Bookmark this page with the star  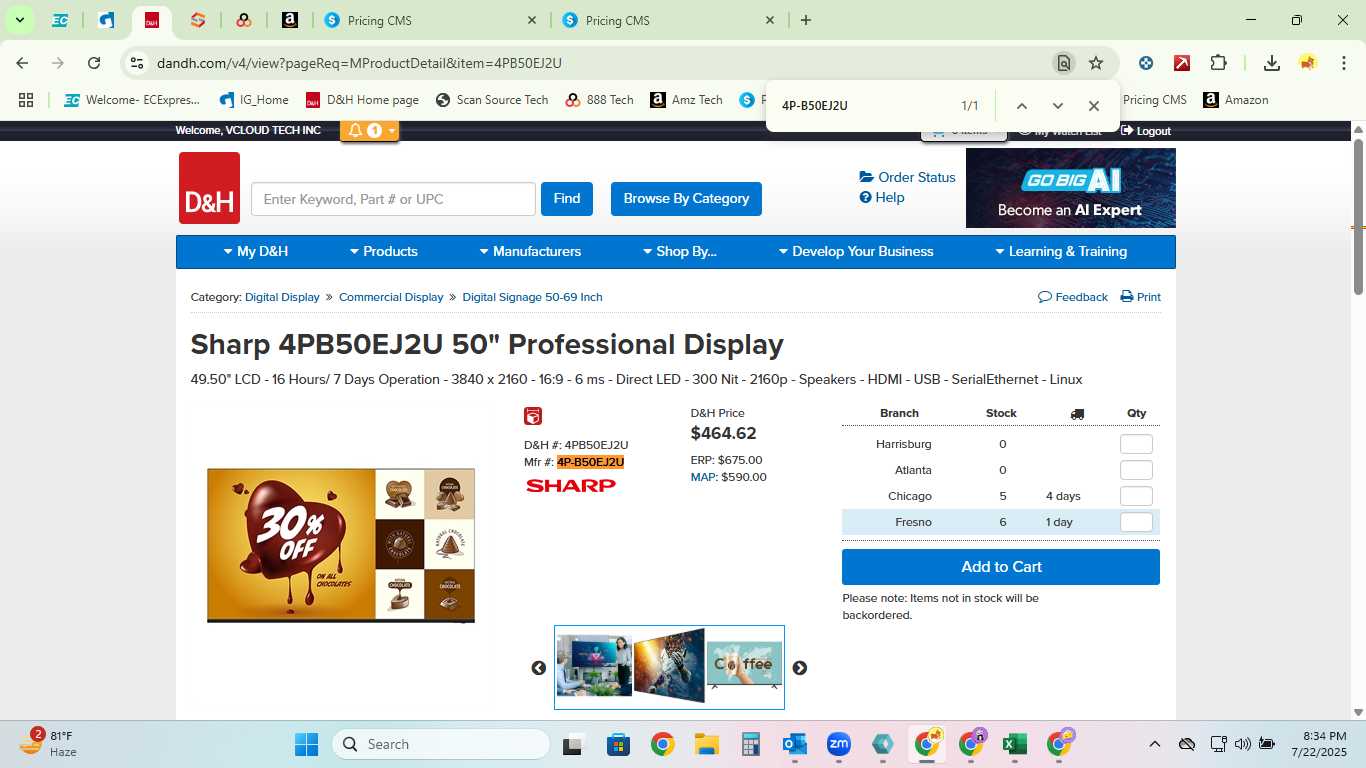tap(1096, 63)
